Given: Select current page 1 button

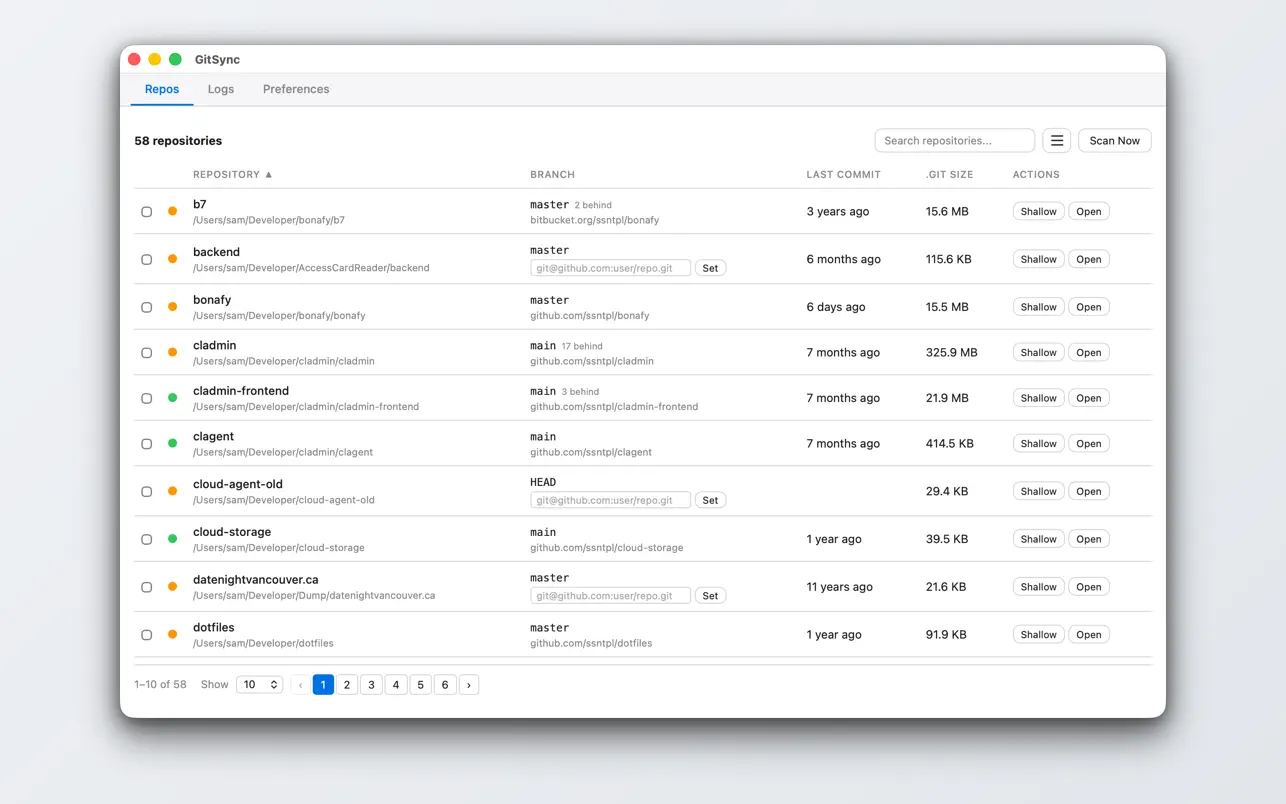Looking at the screenshot, I should click(323, 685).
